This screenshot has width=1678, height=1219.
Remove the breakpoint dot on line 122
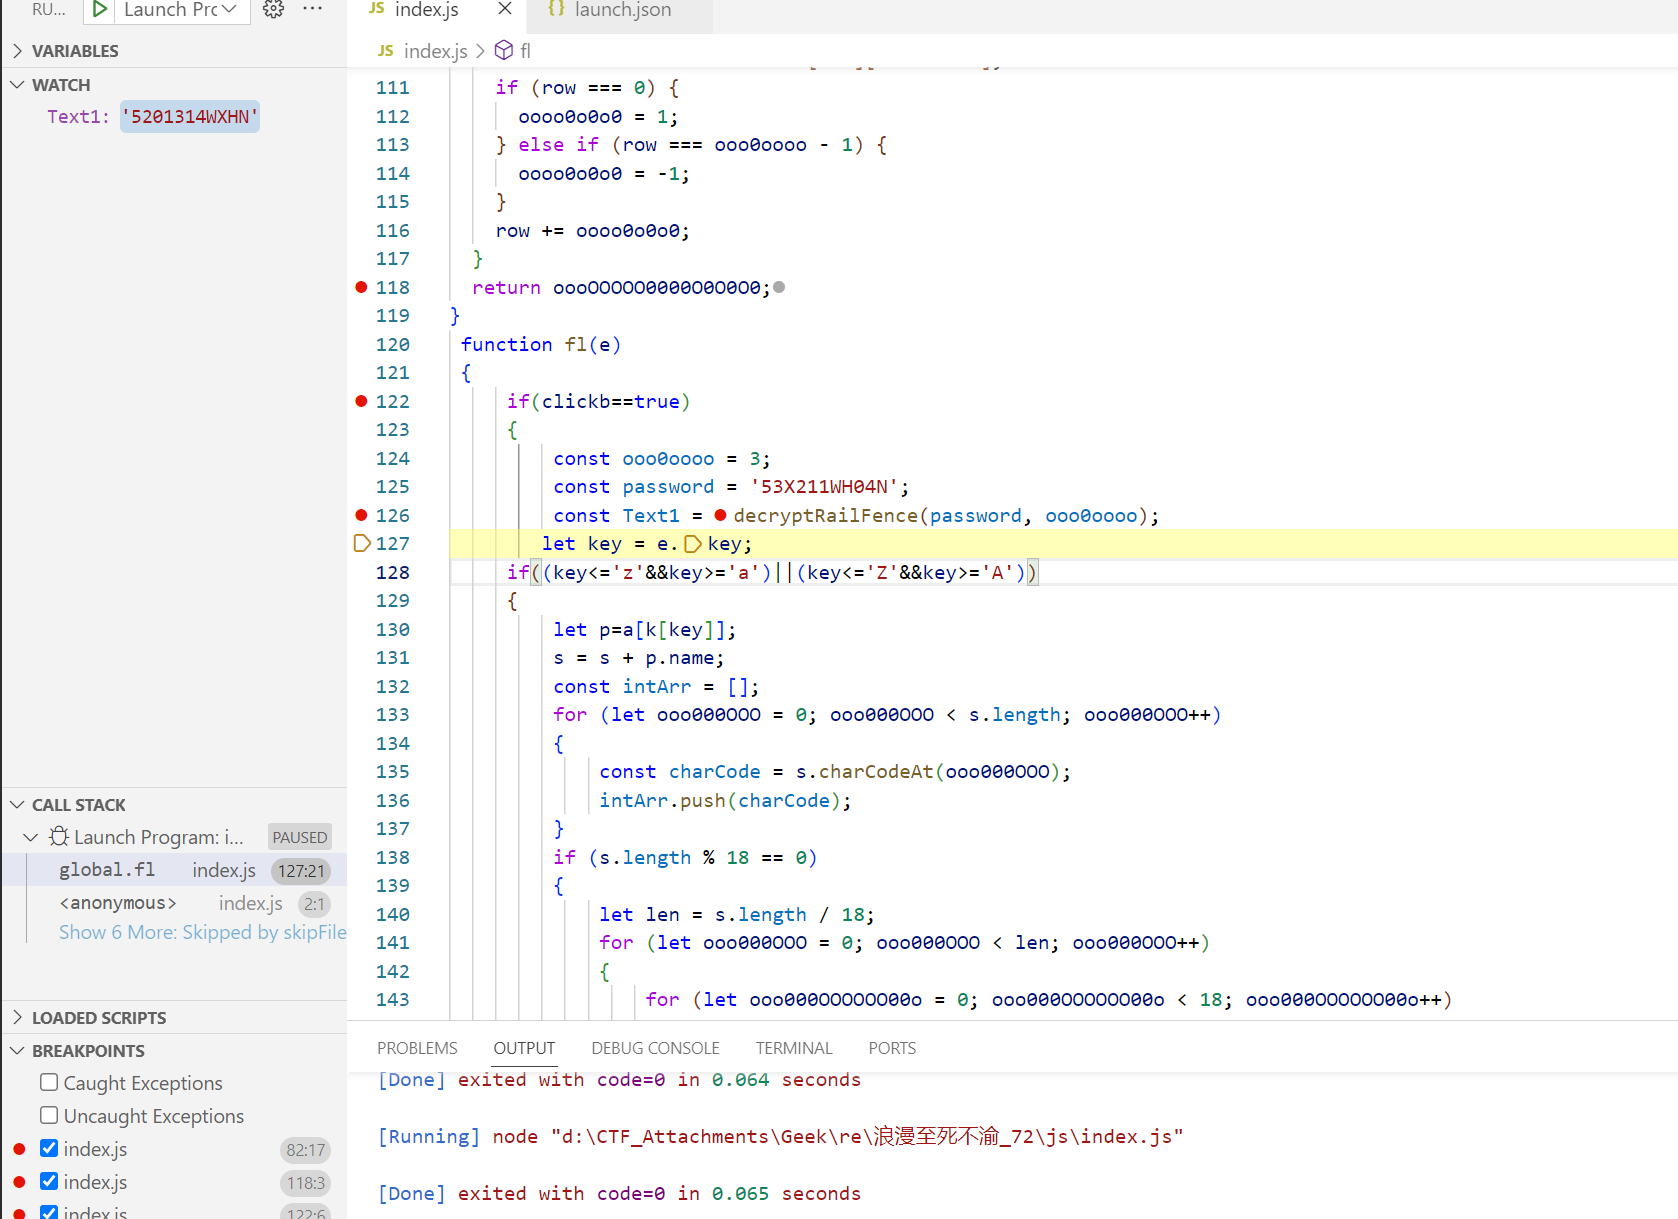pyautogui.click(x=362, y=401)
